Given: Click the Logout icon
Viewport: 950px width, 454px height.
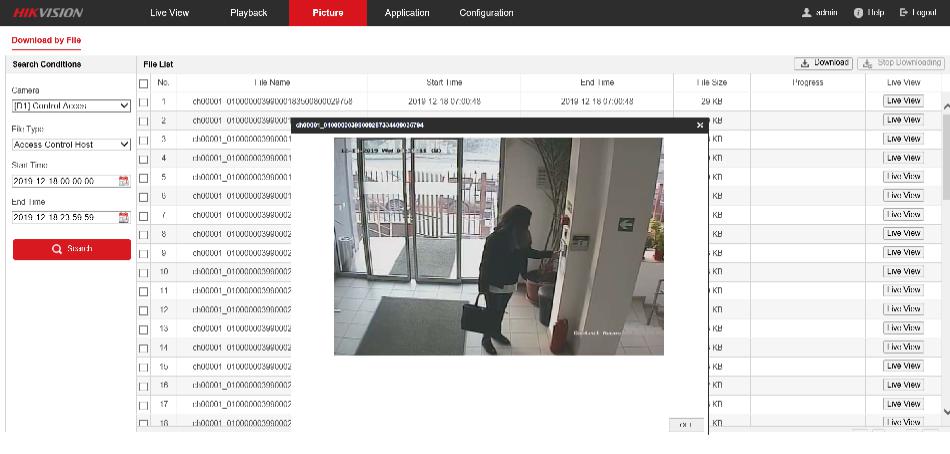Looking at the screenshot, I should click(904, 13).
